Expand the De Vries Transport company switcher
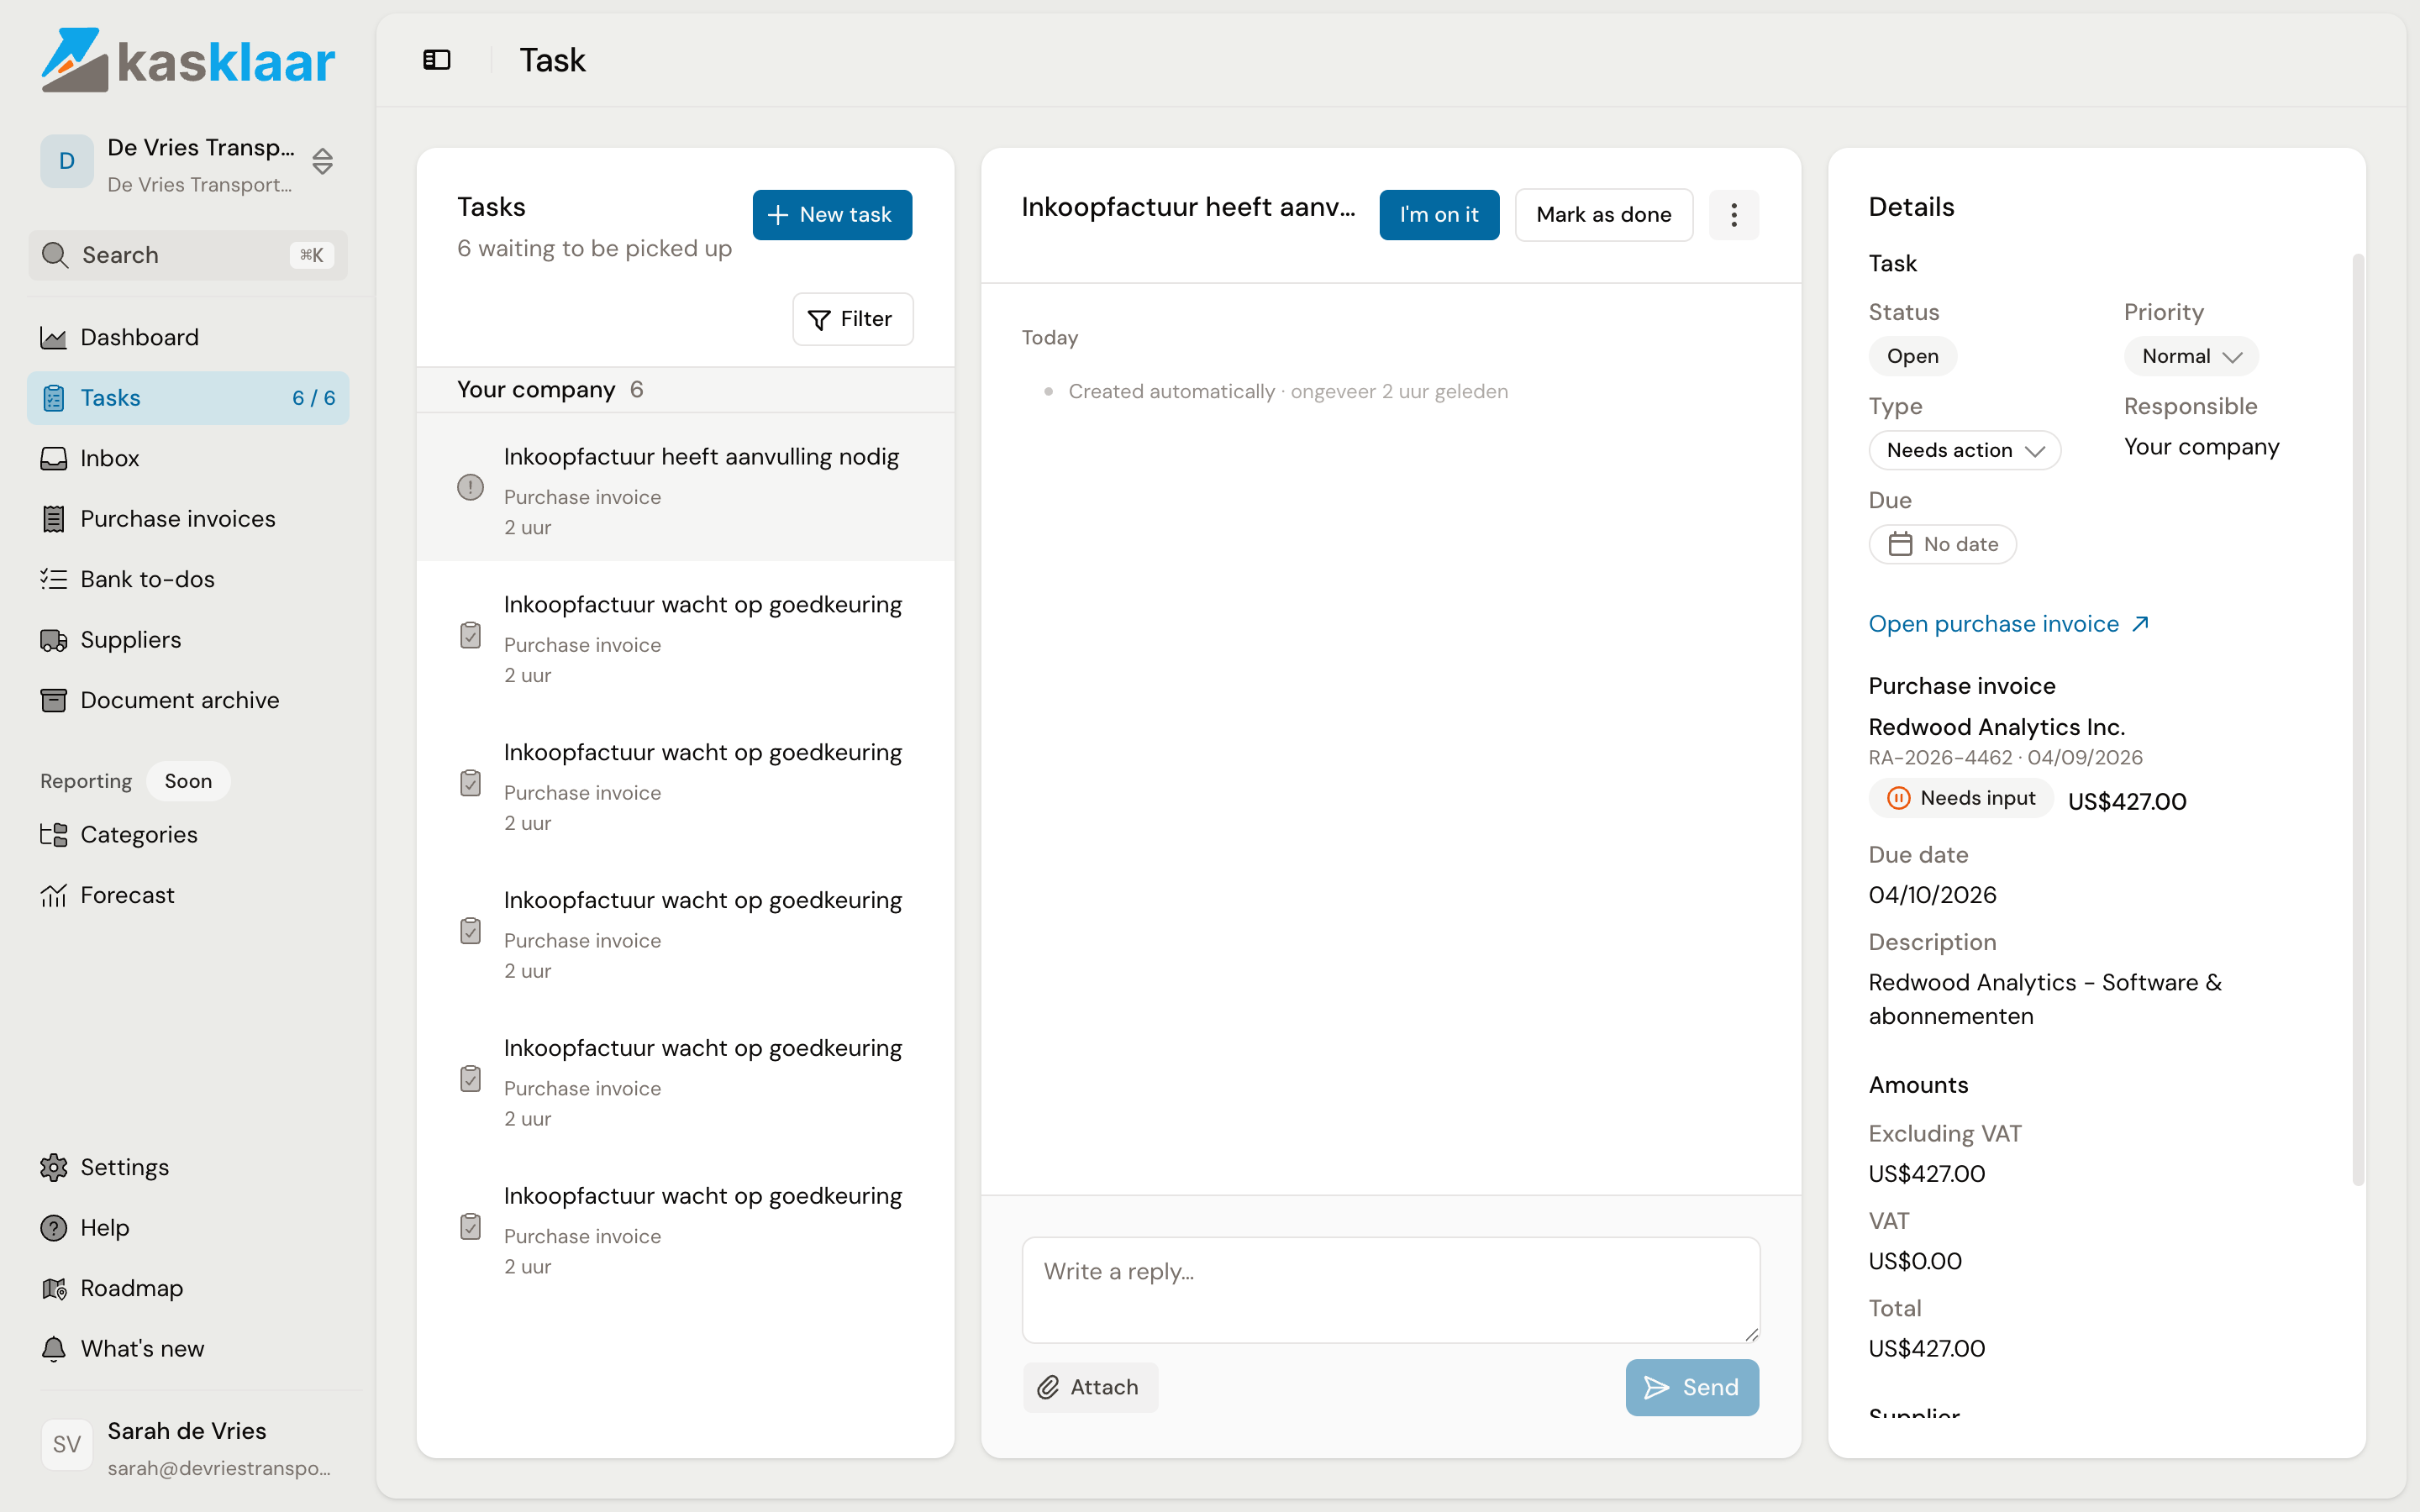 [188, 162]
